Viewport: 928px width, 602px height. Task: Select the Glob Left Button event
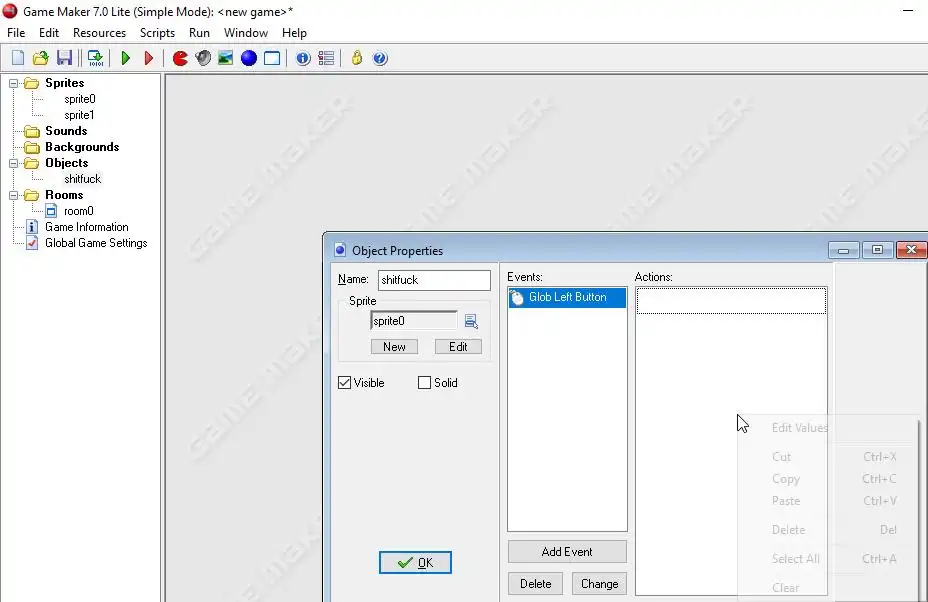[x=567, y=297]
